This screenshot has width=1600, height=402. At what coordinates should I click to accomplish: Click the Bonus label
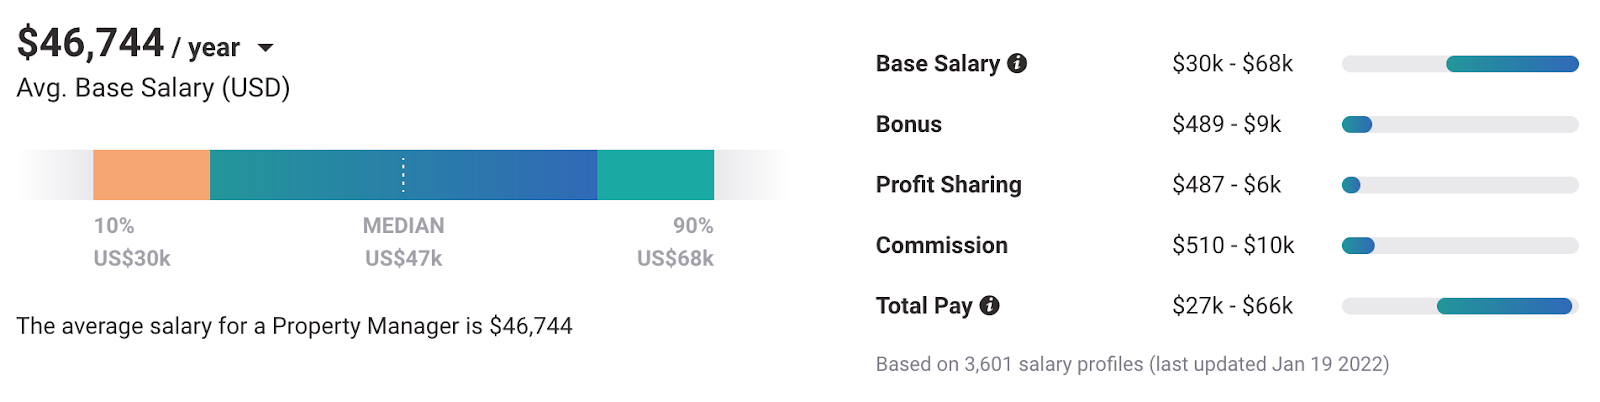click(908, 125)
